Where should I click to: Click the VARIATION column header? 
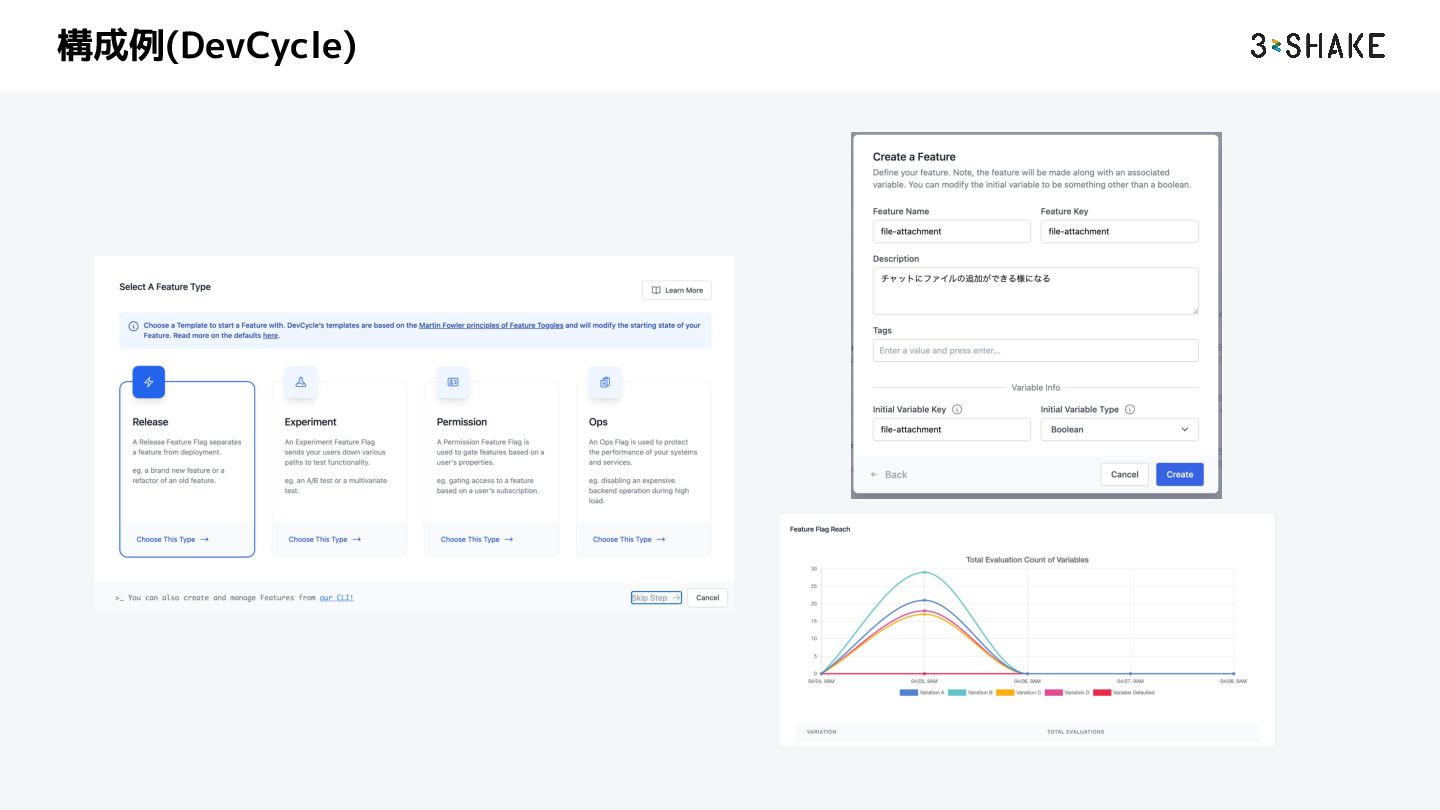coord(821,732)
